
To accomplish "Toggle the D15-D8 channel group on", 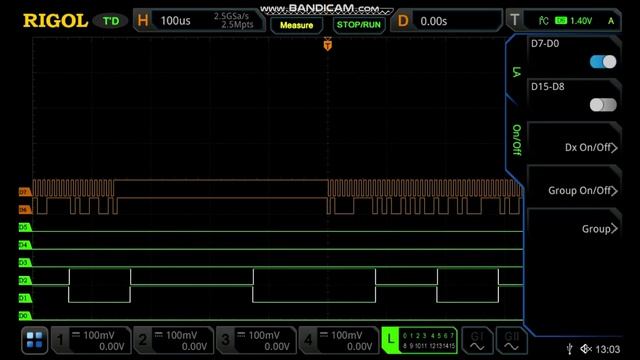I will point(603,105).
